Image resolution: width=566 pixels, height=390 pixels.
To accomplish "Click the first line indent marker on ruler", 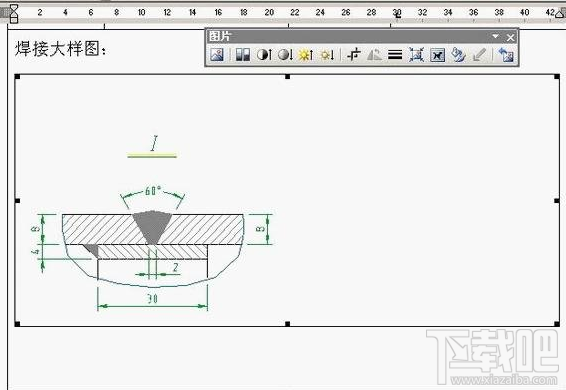I will pos(14,8).
